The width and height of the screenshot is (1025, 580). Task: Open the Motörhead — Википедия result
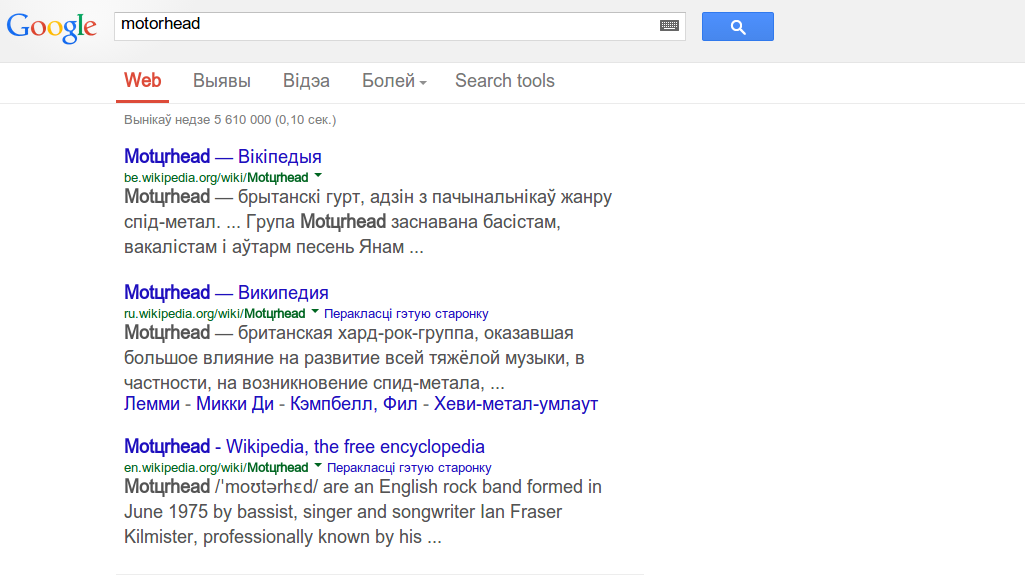click(x=226, y=292)
